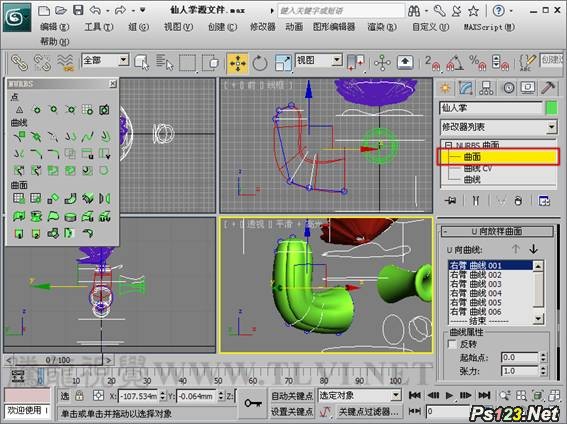This screenshot has height=424, width=567.
Task: Open the Utilities hammer panel tab
Action: [x=548, y=88]
